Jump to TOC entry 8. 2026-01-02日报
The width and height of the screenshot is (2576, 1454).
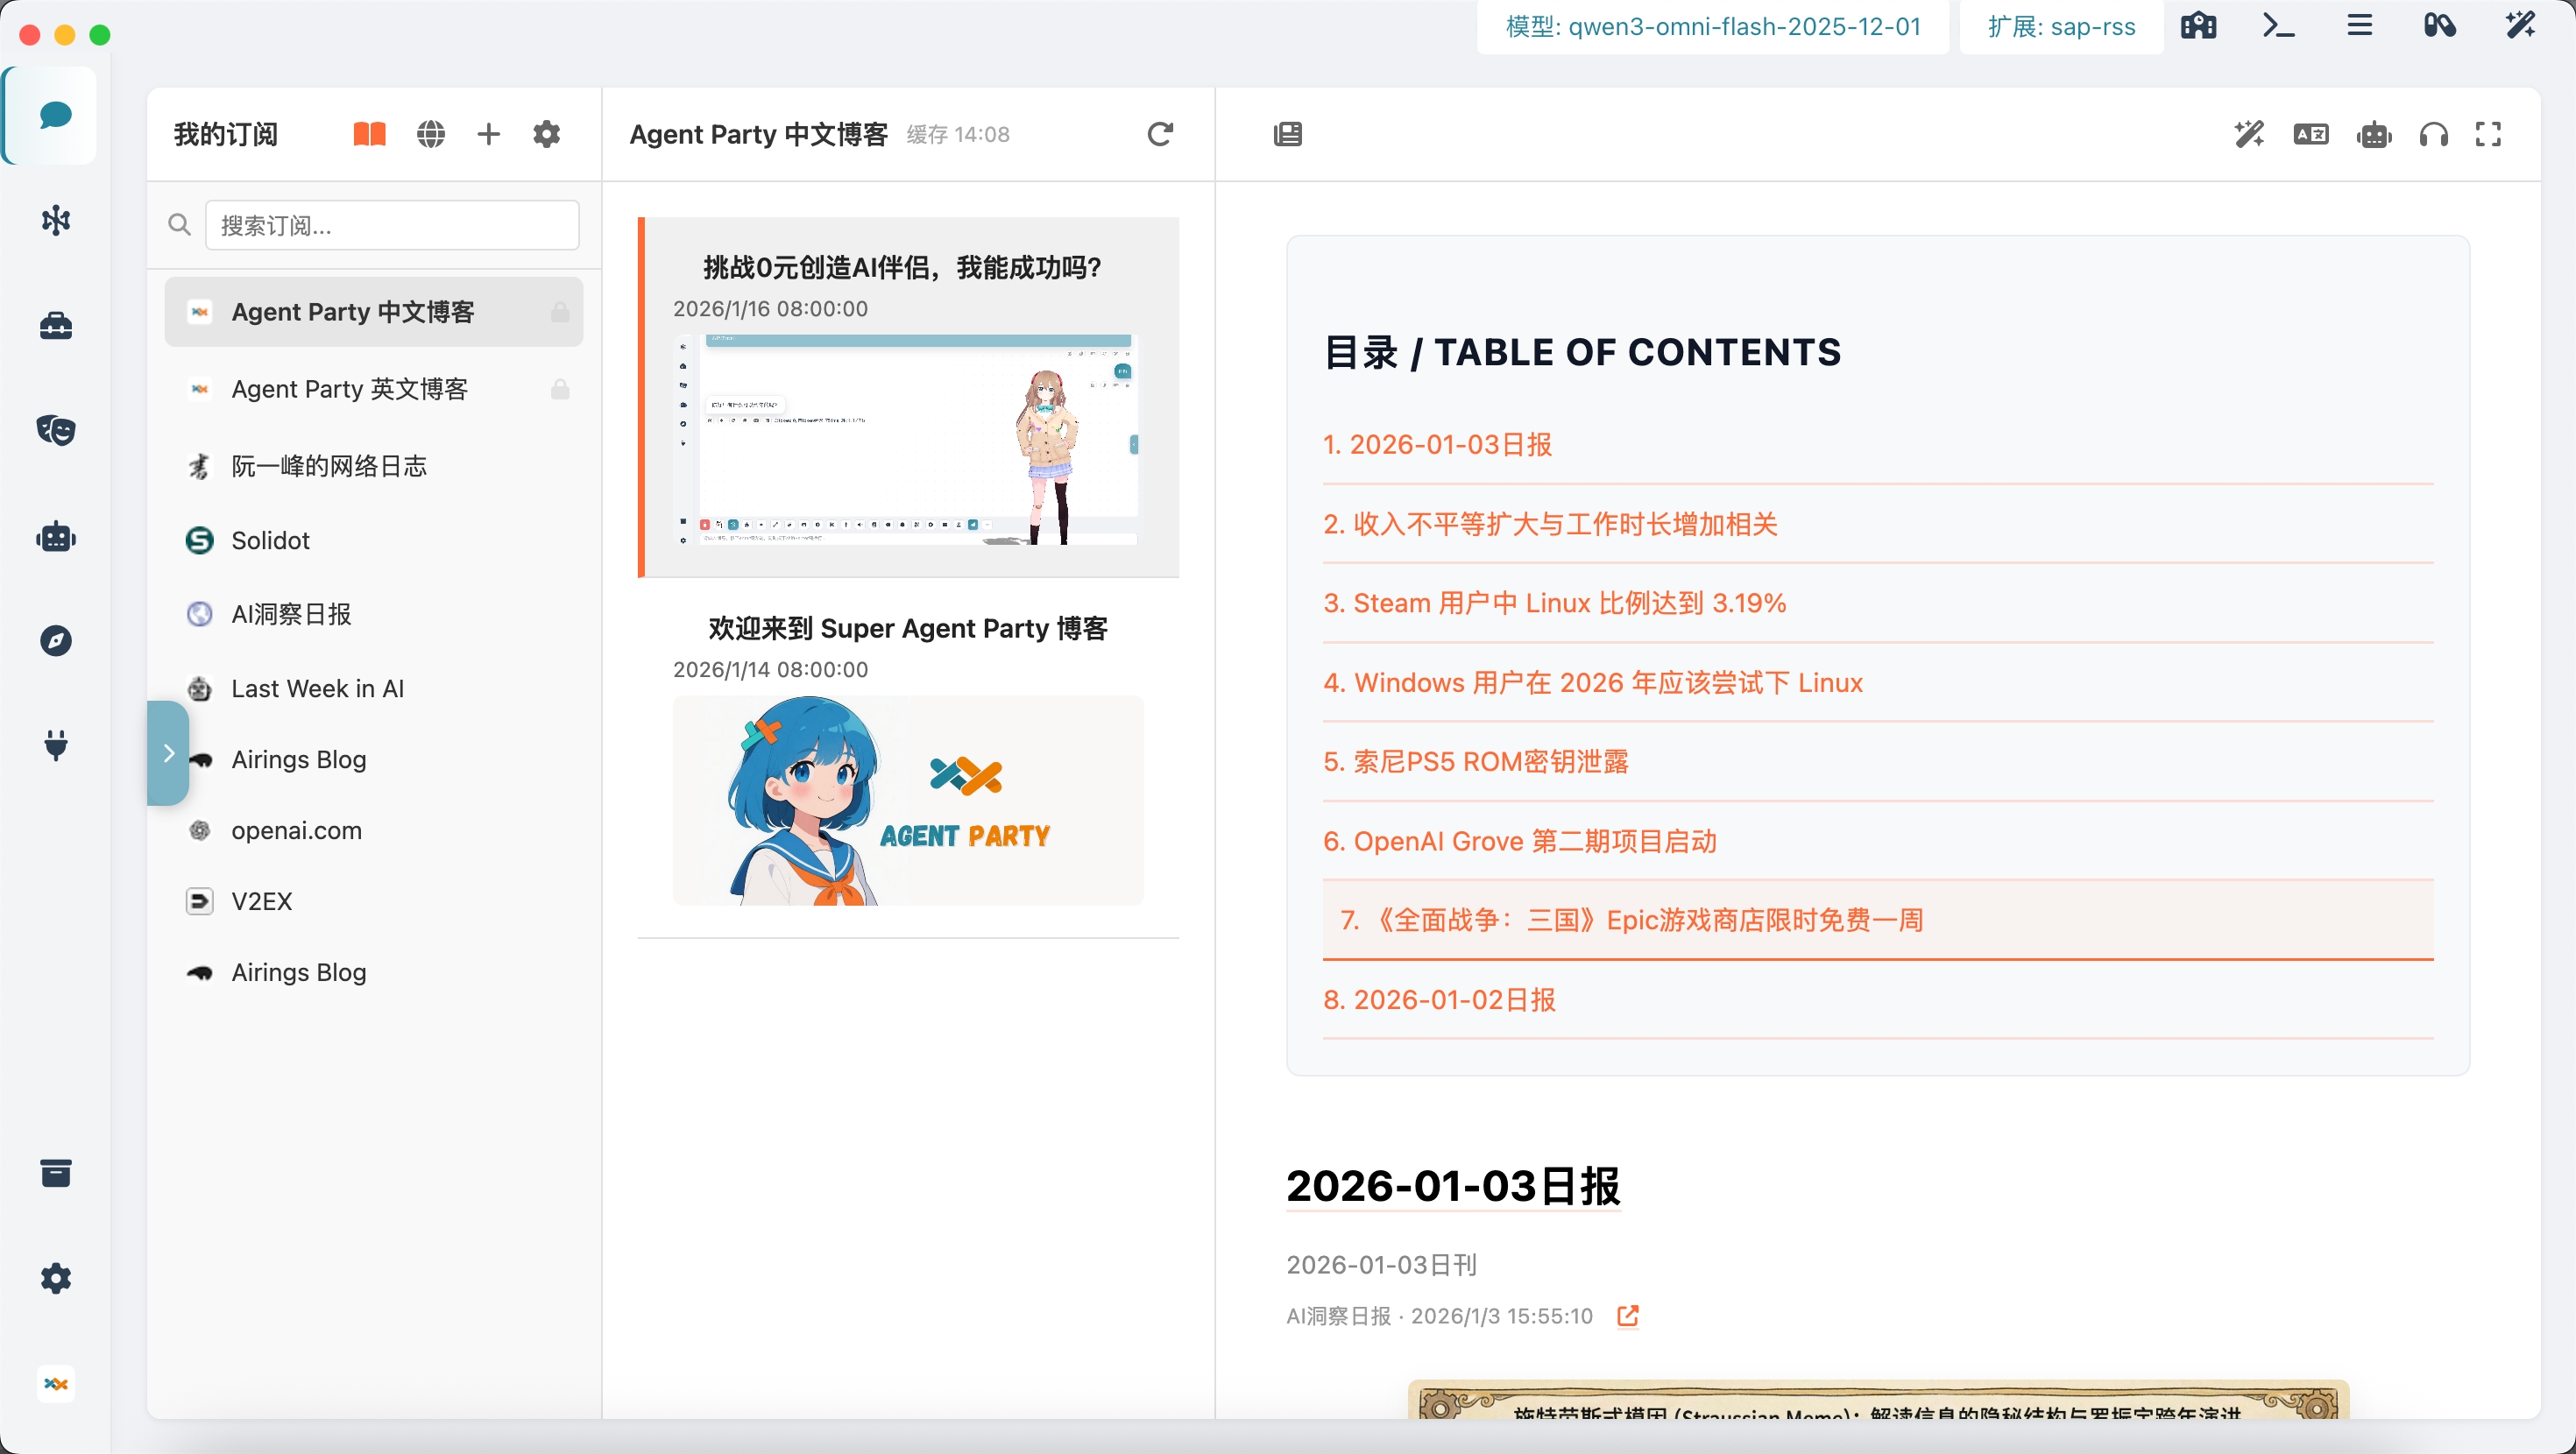pyautogui.click(x=1878, y=999)
